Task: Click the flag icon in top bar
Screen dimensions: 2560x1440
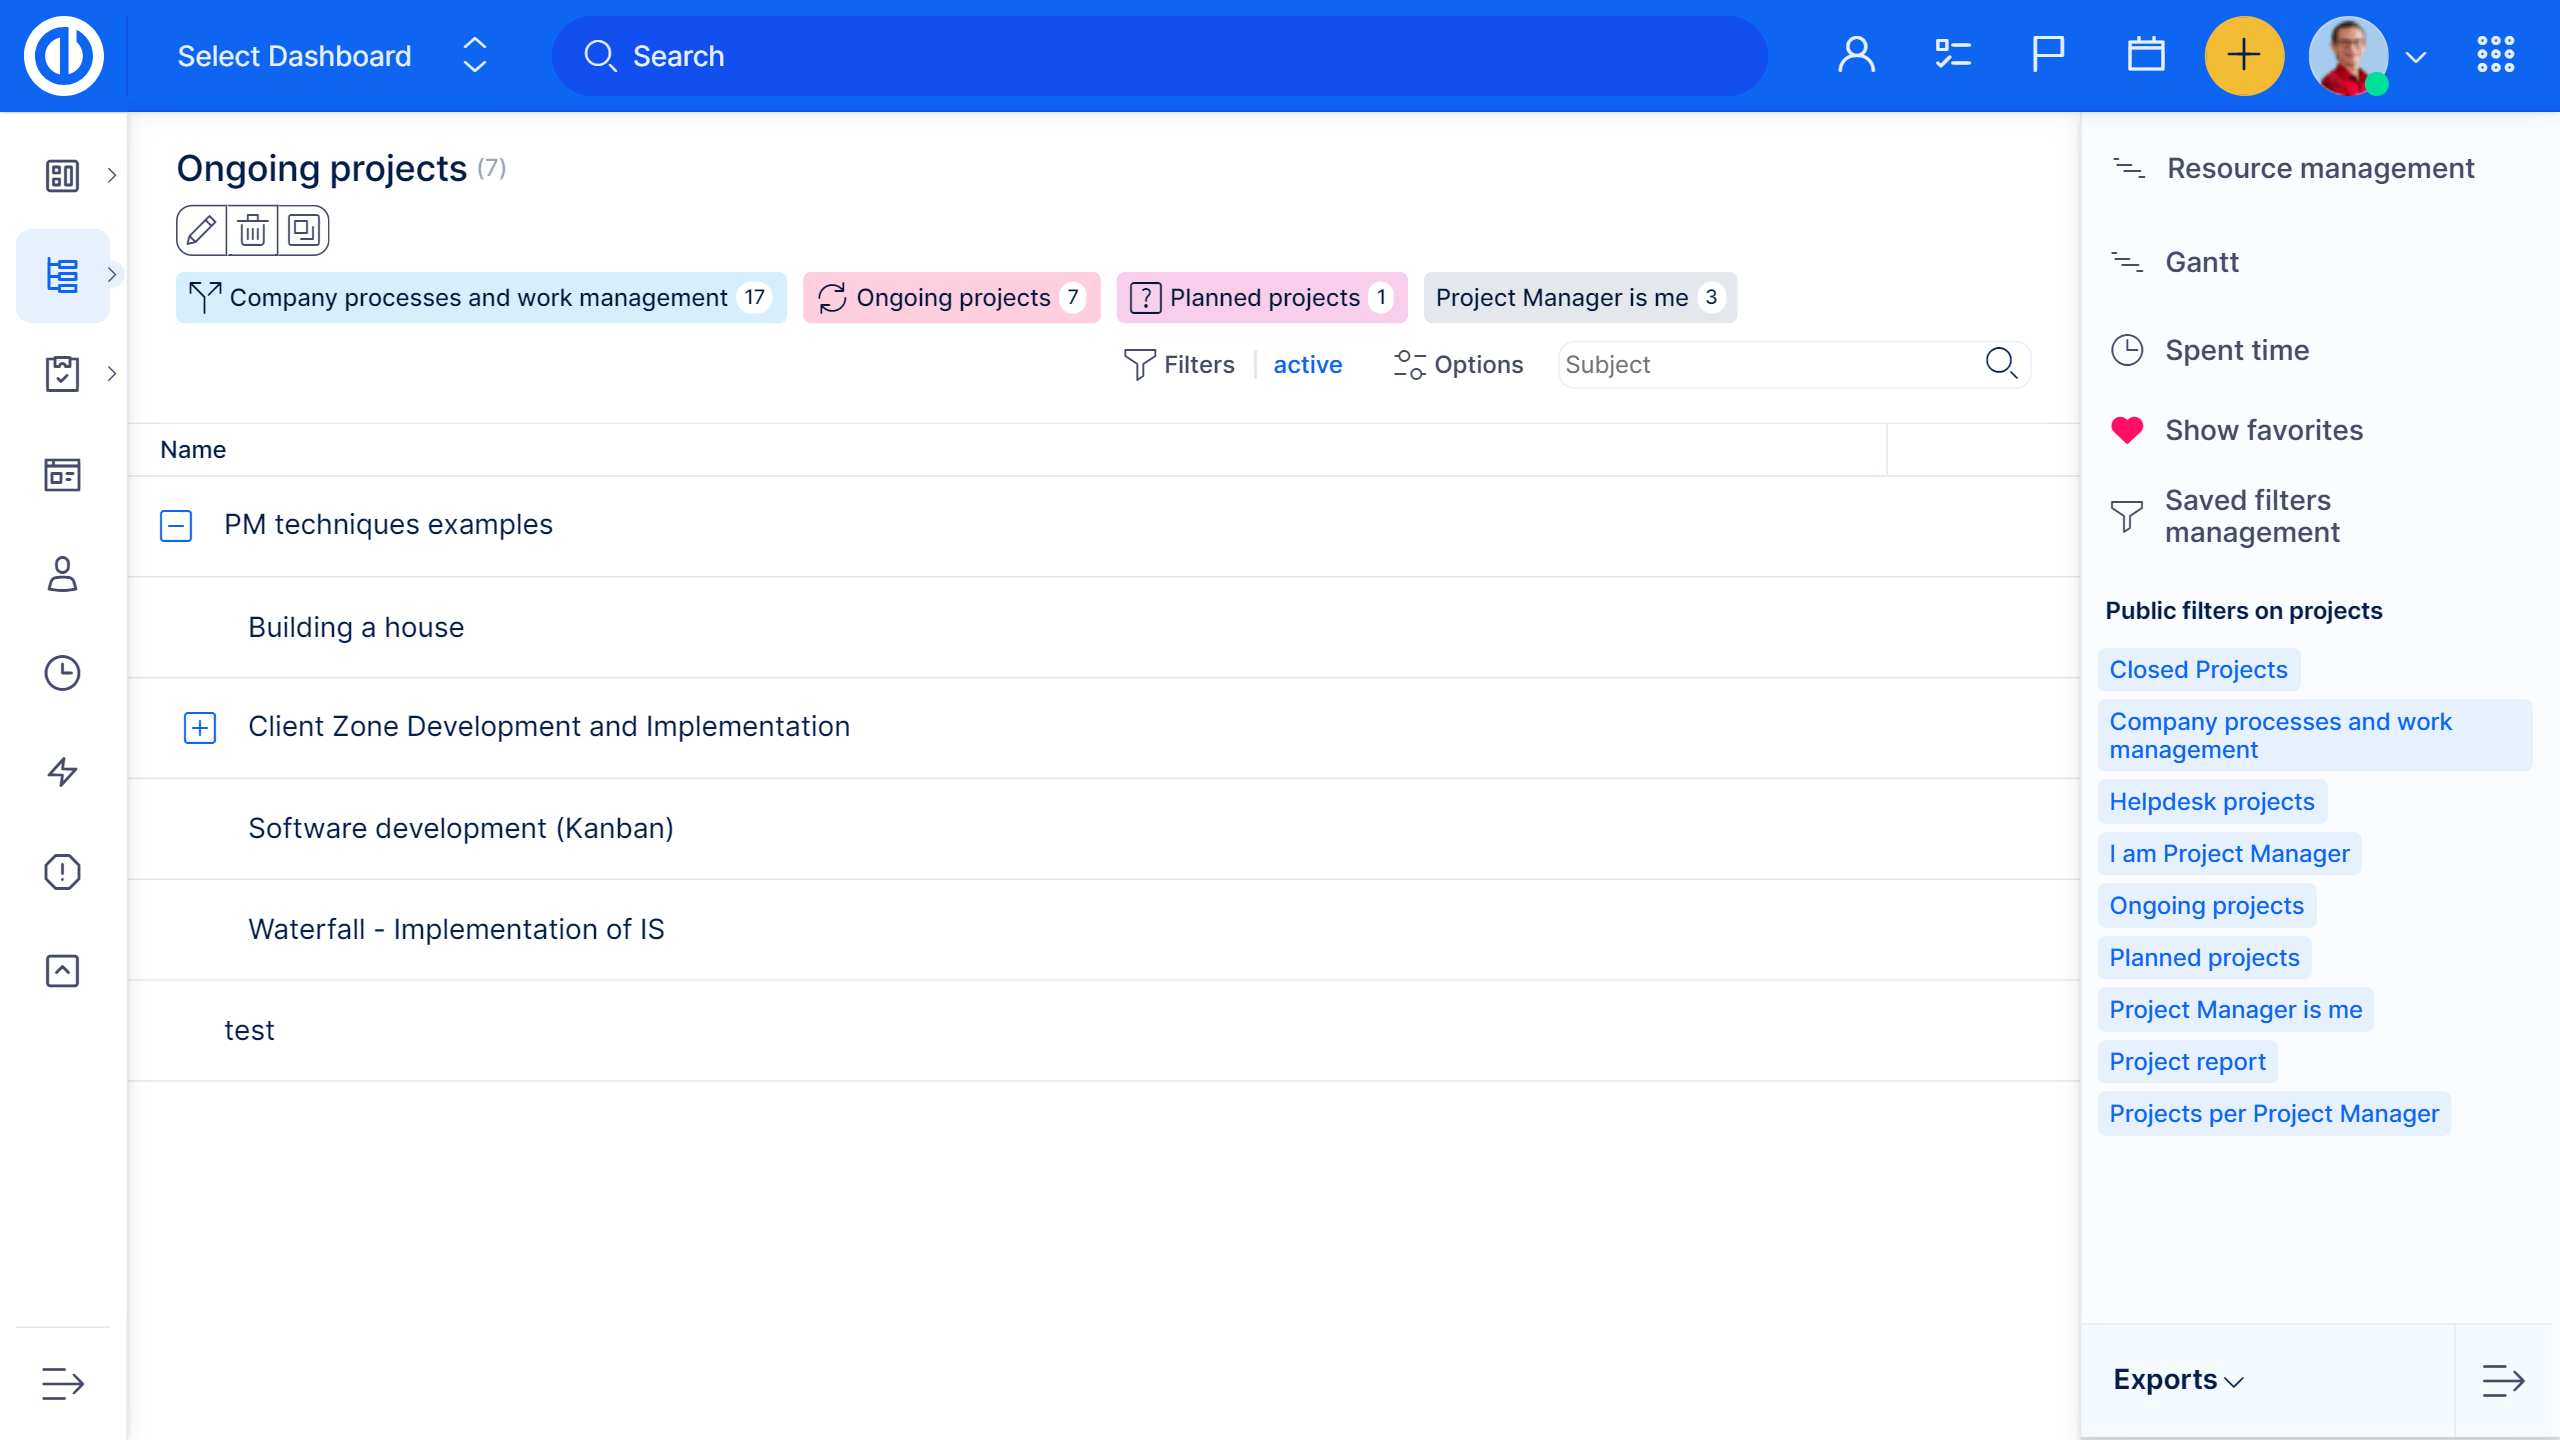Action: point(2047,56)
